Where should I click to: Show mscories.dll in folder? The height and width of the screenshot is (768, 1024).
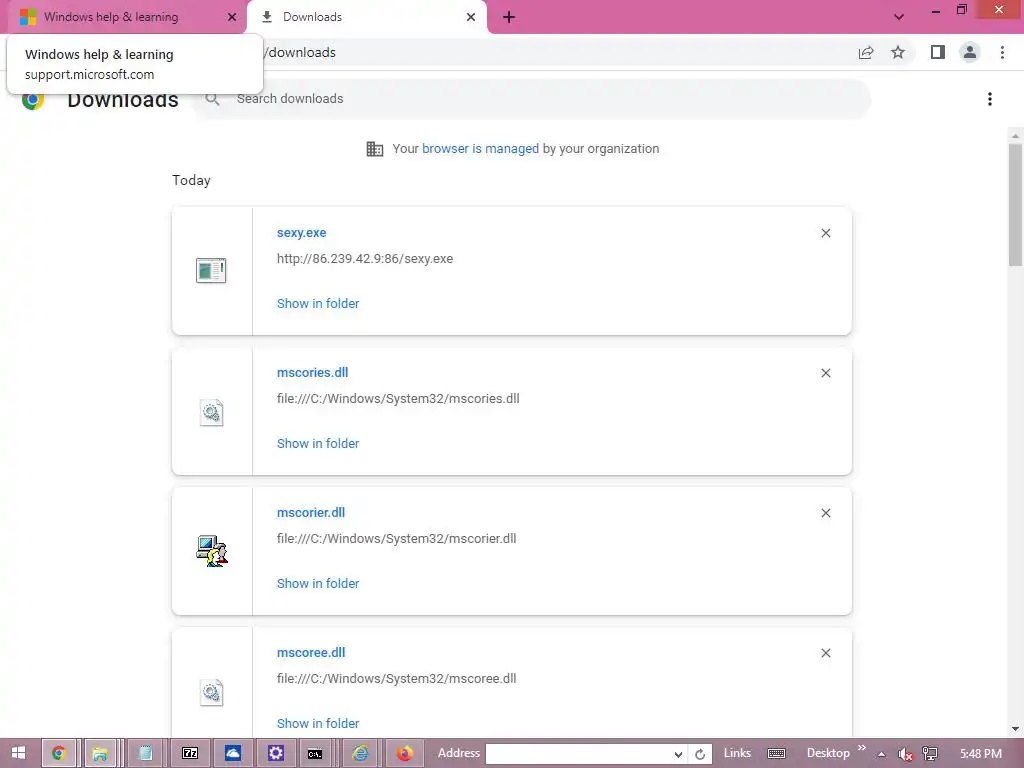click(x=317, y=443)
